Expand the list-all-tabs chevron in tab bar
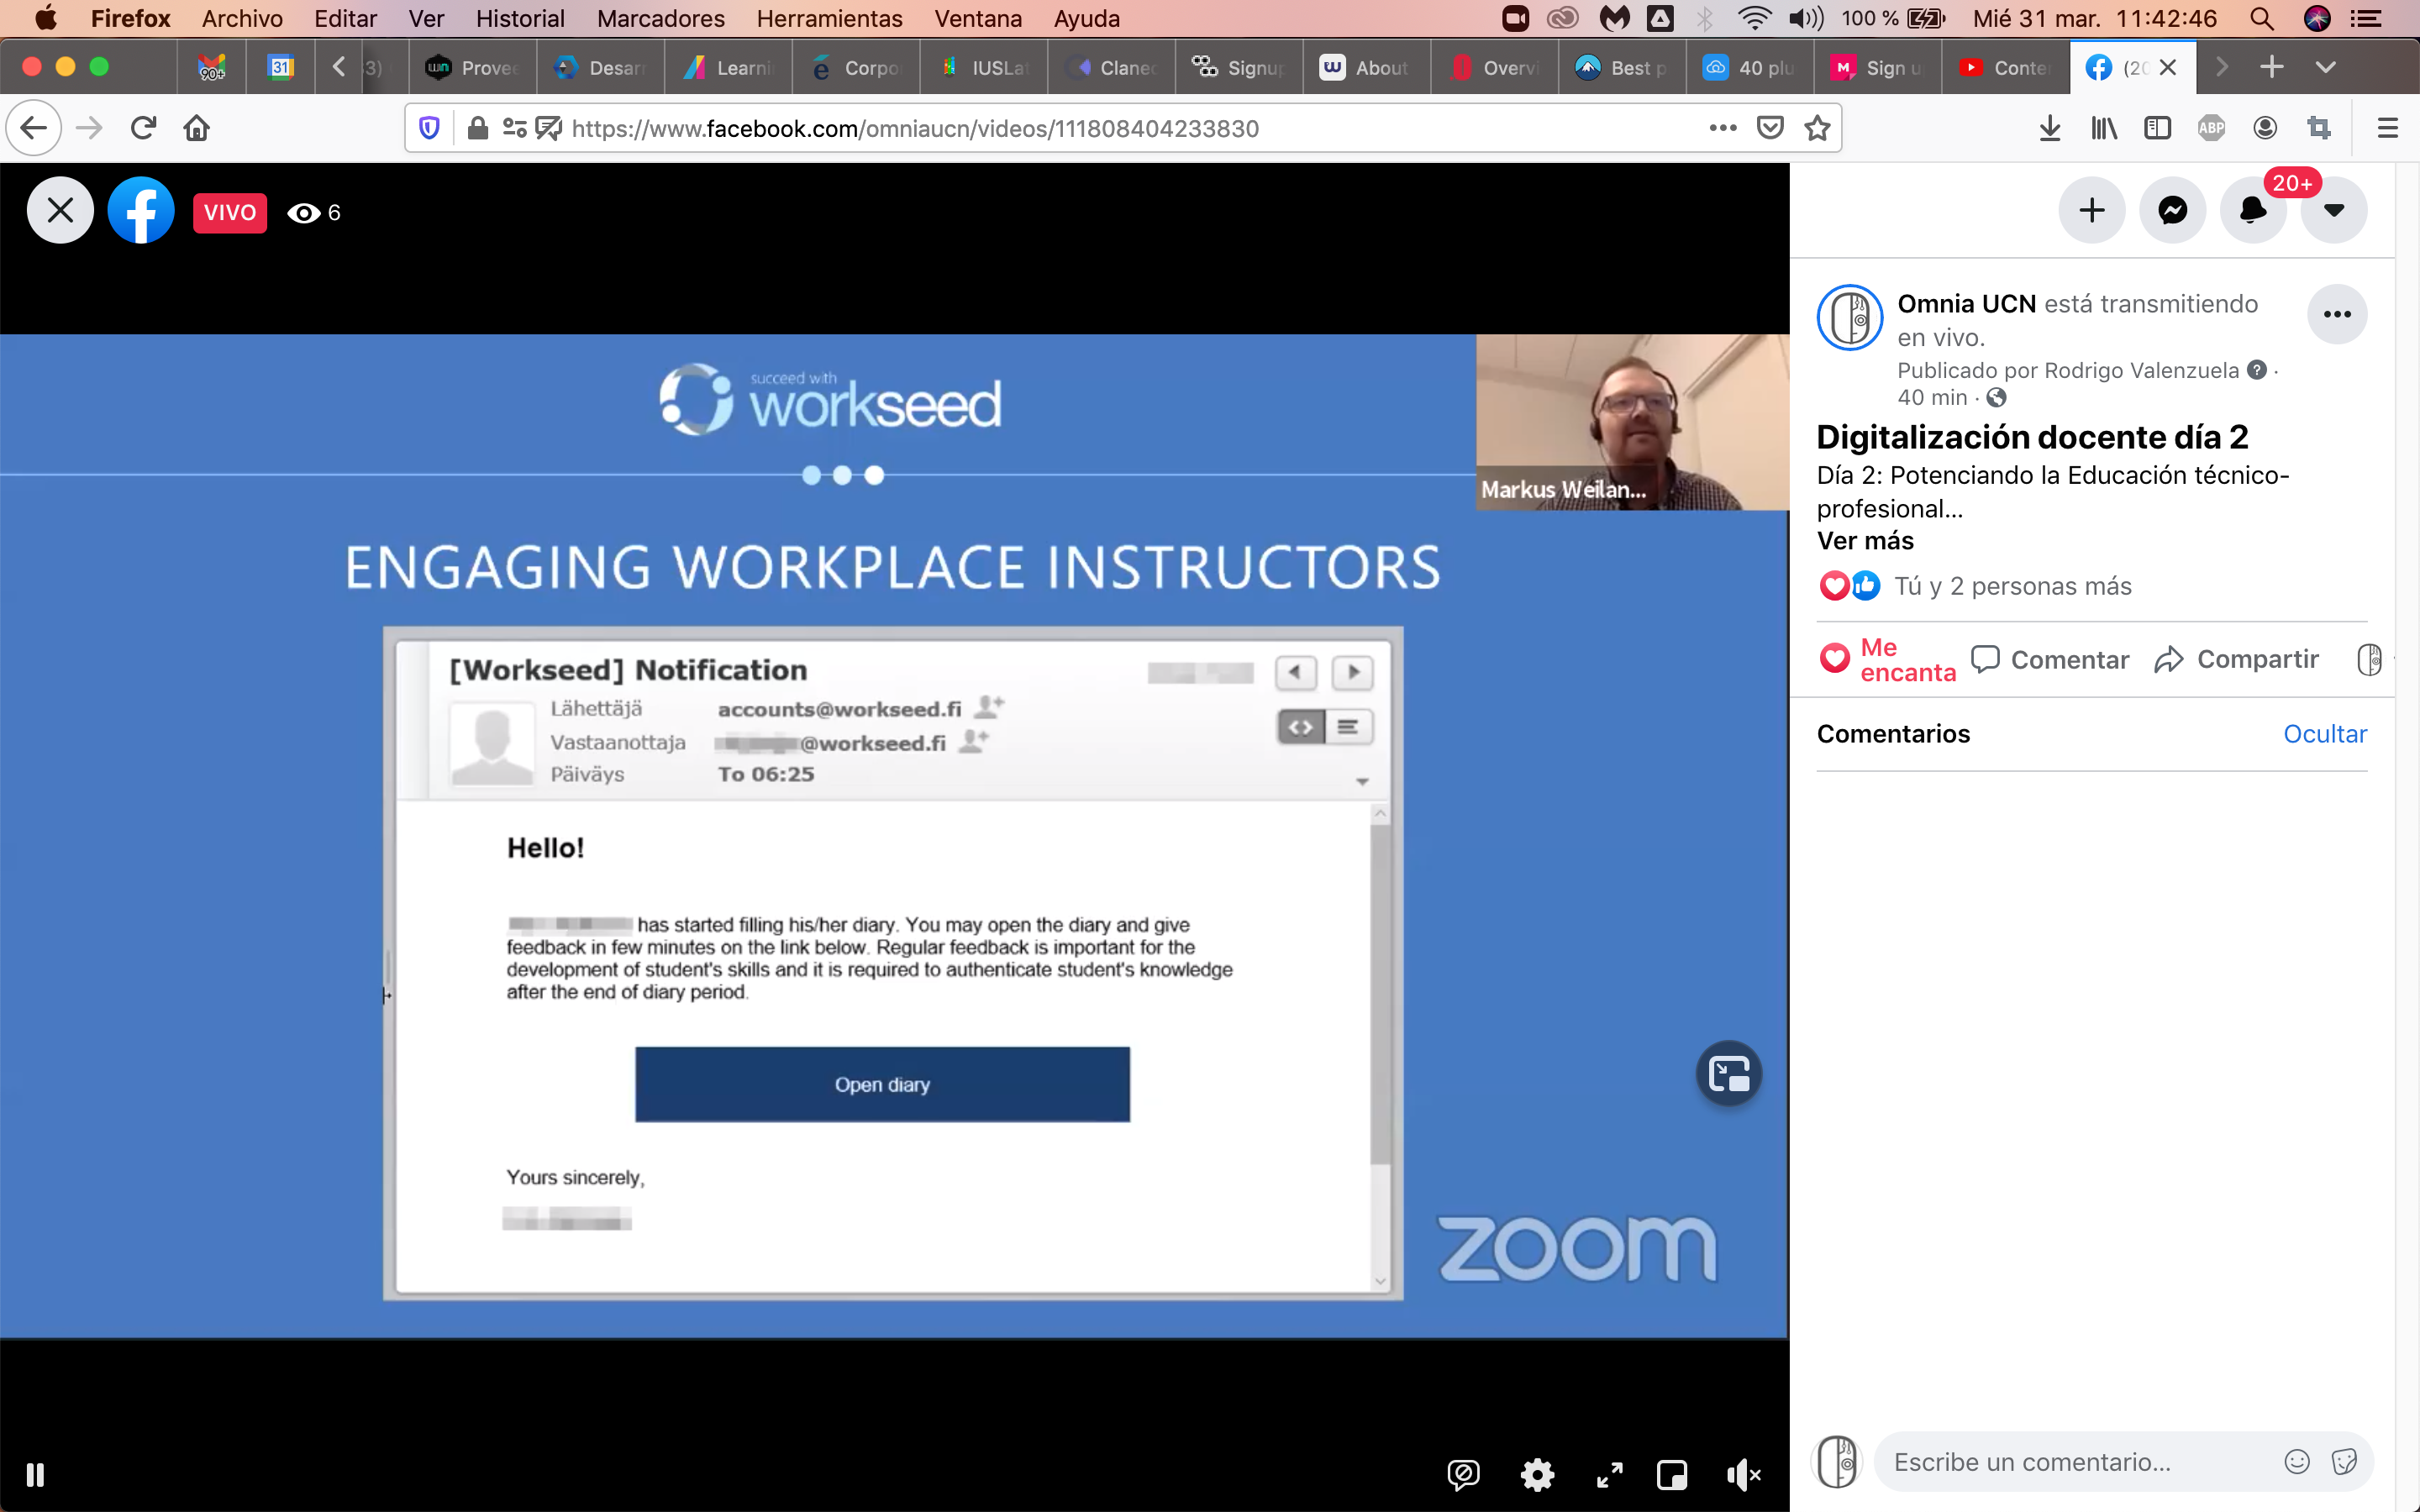2420x1512 pixels. click(x=2325, y=67)
